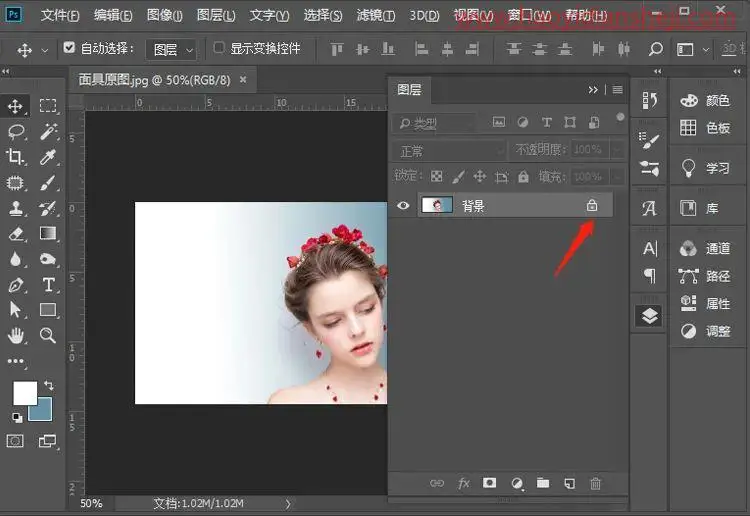Click the delete layer trash icon

[596, 483]
